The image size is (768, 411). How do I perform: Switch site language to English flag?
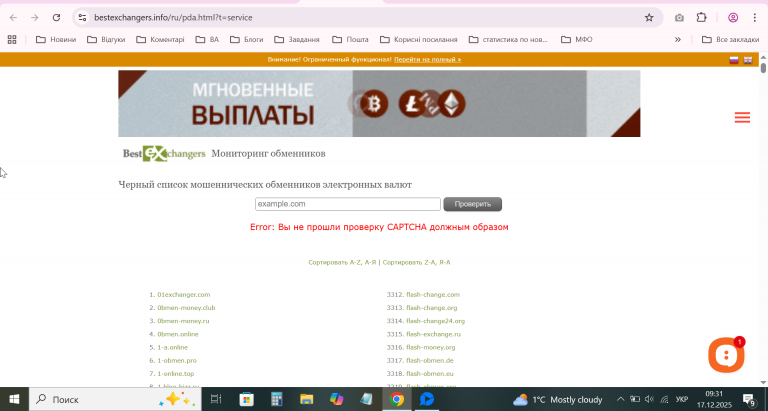pyautogui.click(x=748, y=60)
